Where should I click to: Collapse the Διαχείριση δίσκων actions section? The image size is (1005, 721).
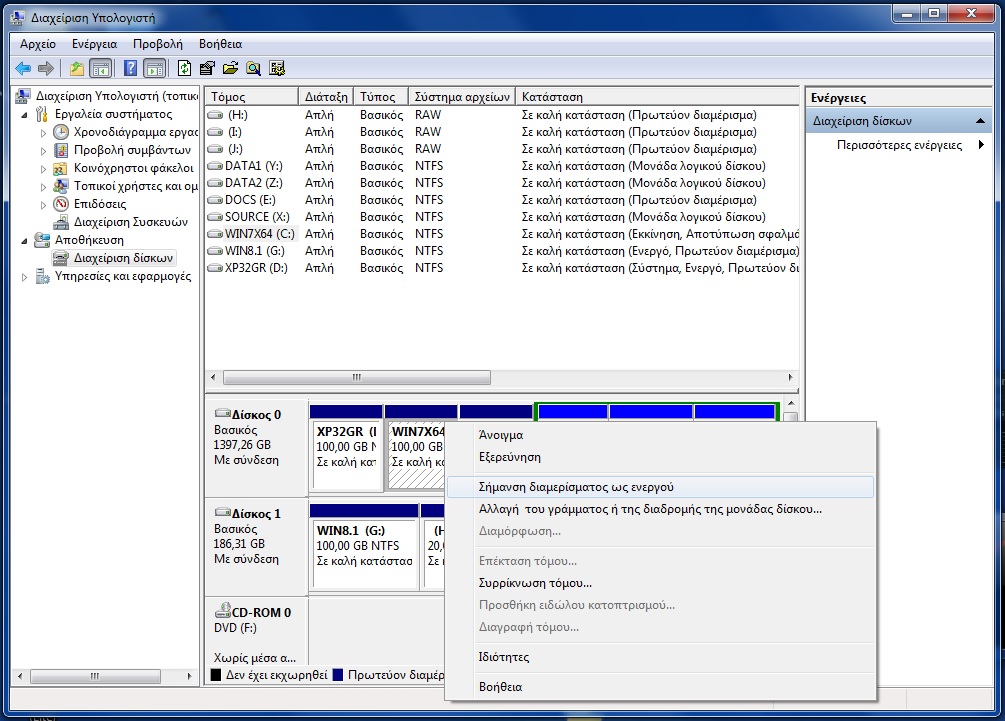click(x=980, y=120)
